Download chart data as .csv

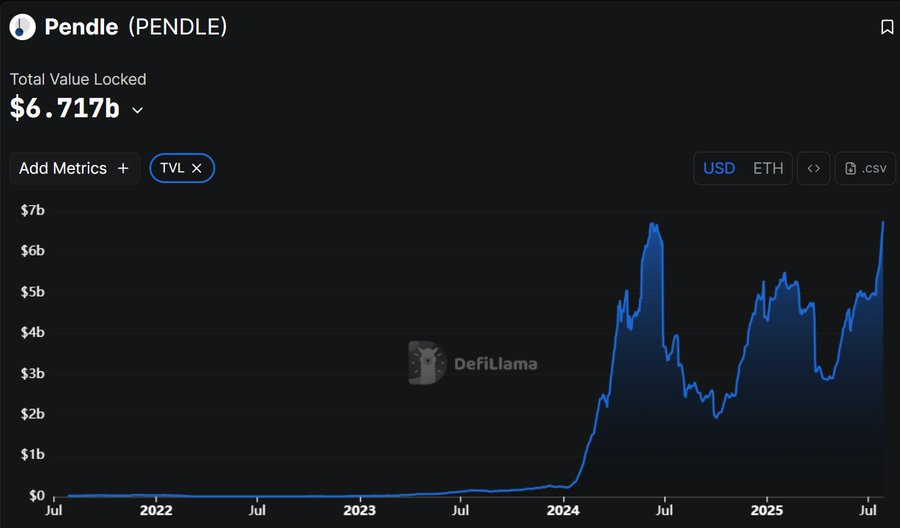[865, 168]
